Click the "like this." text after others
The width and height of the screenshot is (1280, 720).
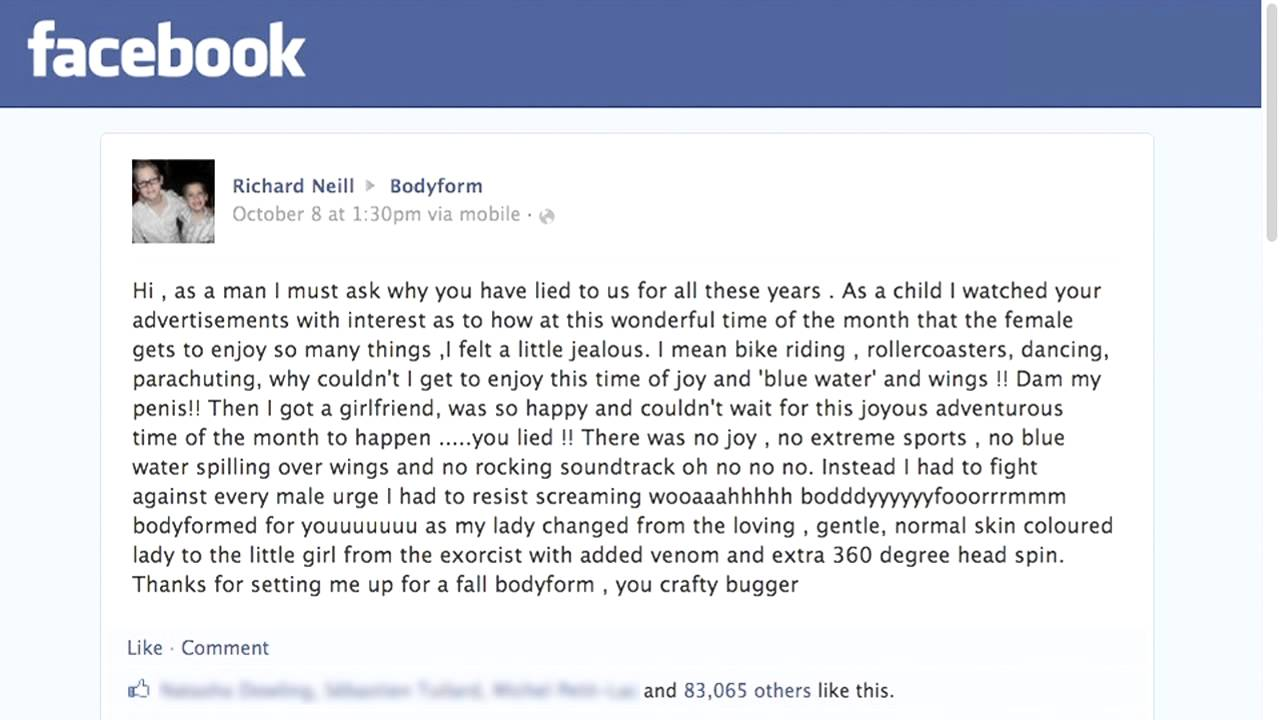pos(855,690)
